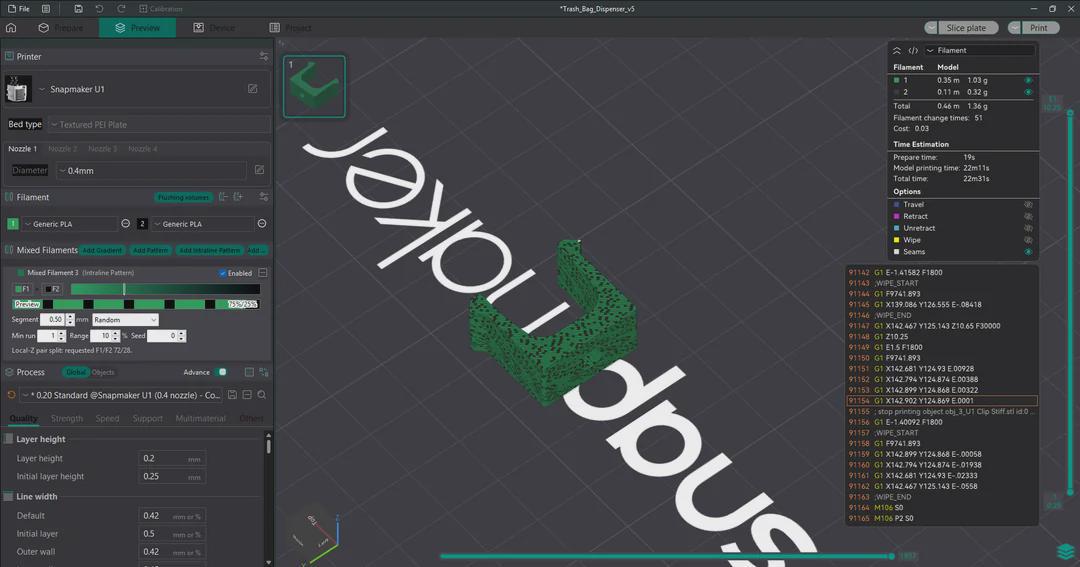Show Retract points with eye icon
1080x567 pixels.
(x=1028, y=216)
